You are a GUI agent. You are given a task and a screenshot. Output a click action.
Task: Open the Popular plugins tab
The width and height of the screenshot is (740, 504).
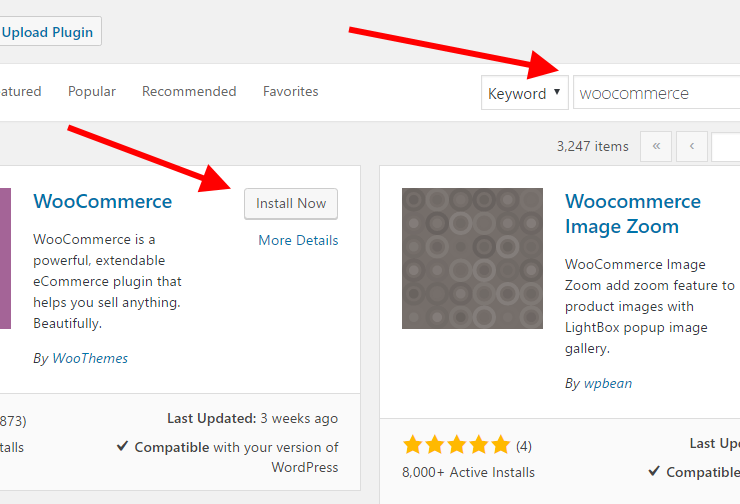92,91
